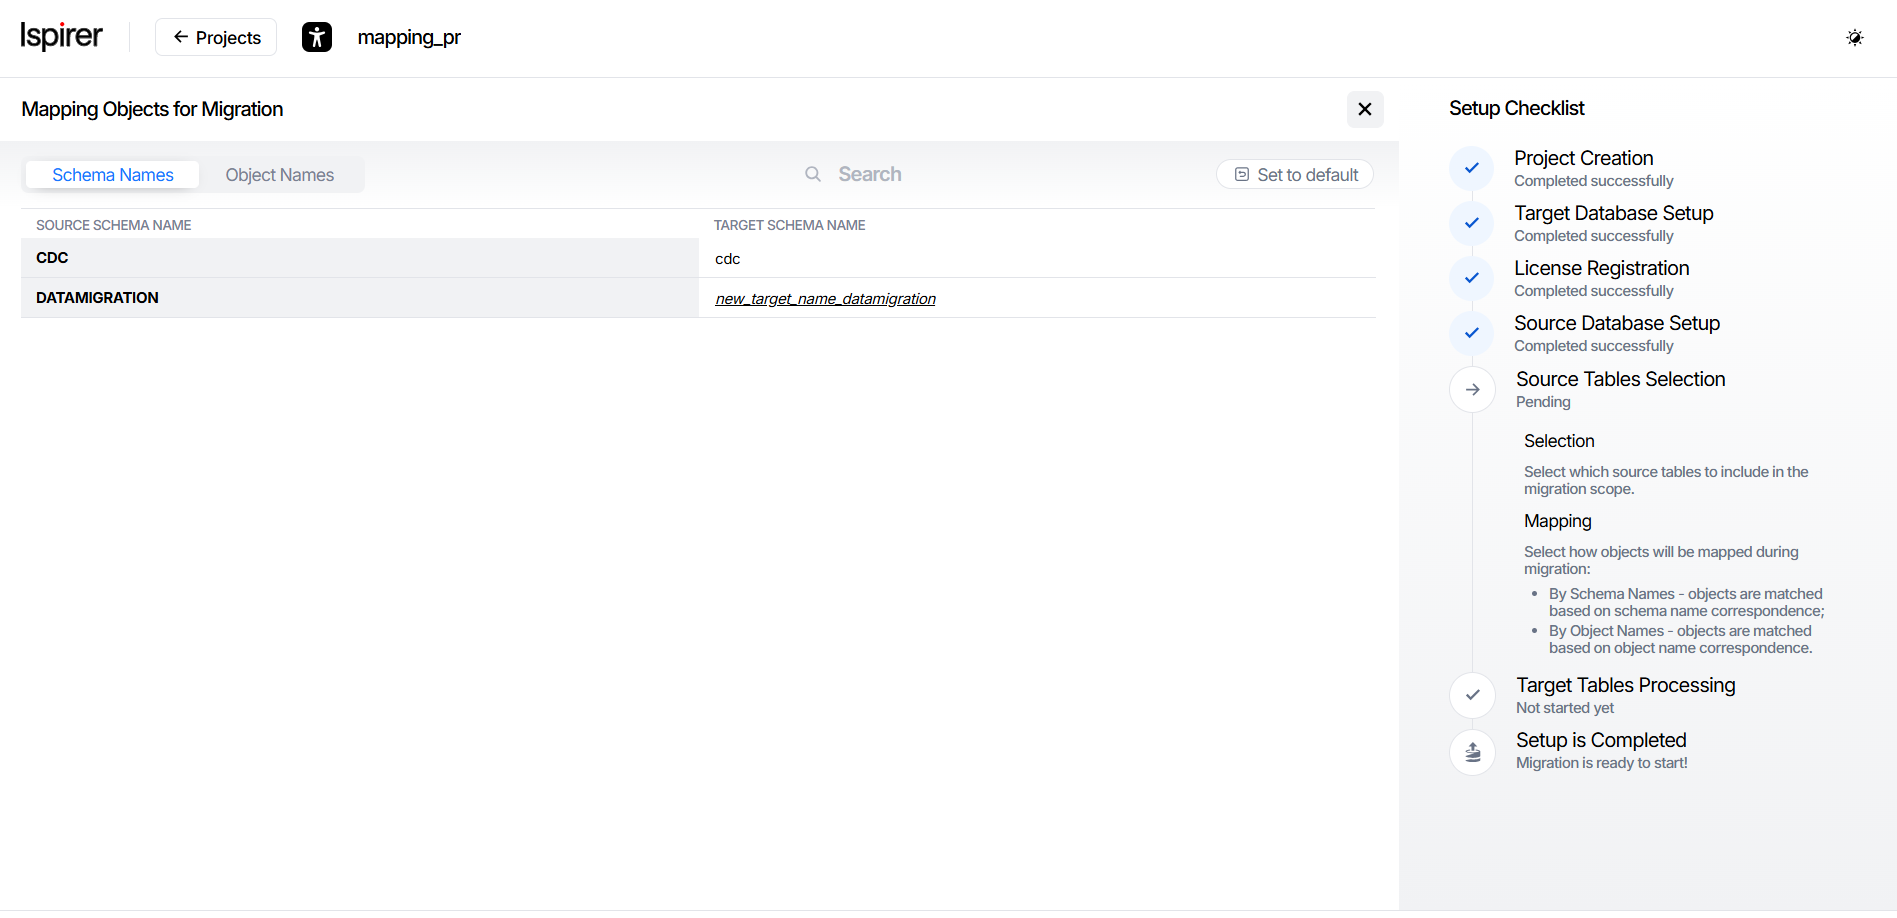Select the DATAMIGRATION source schema row
The width and height of the screenshot is (1897, 918).
pos(98,298)
